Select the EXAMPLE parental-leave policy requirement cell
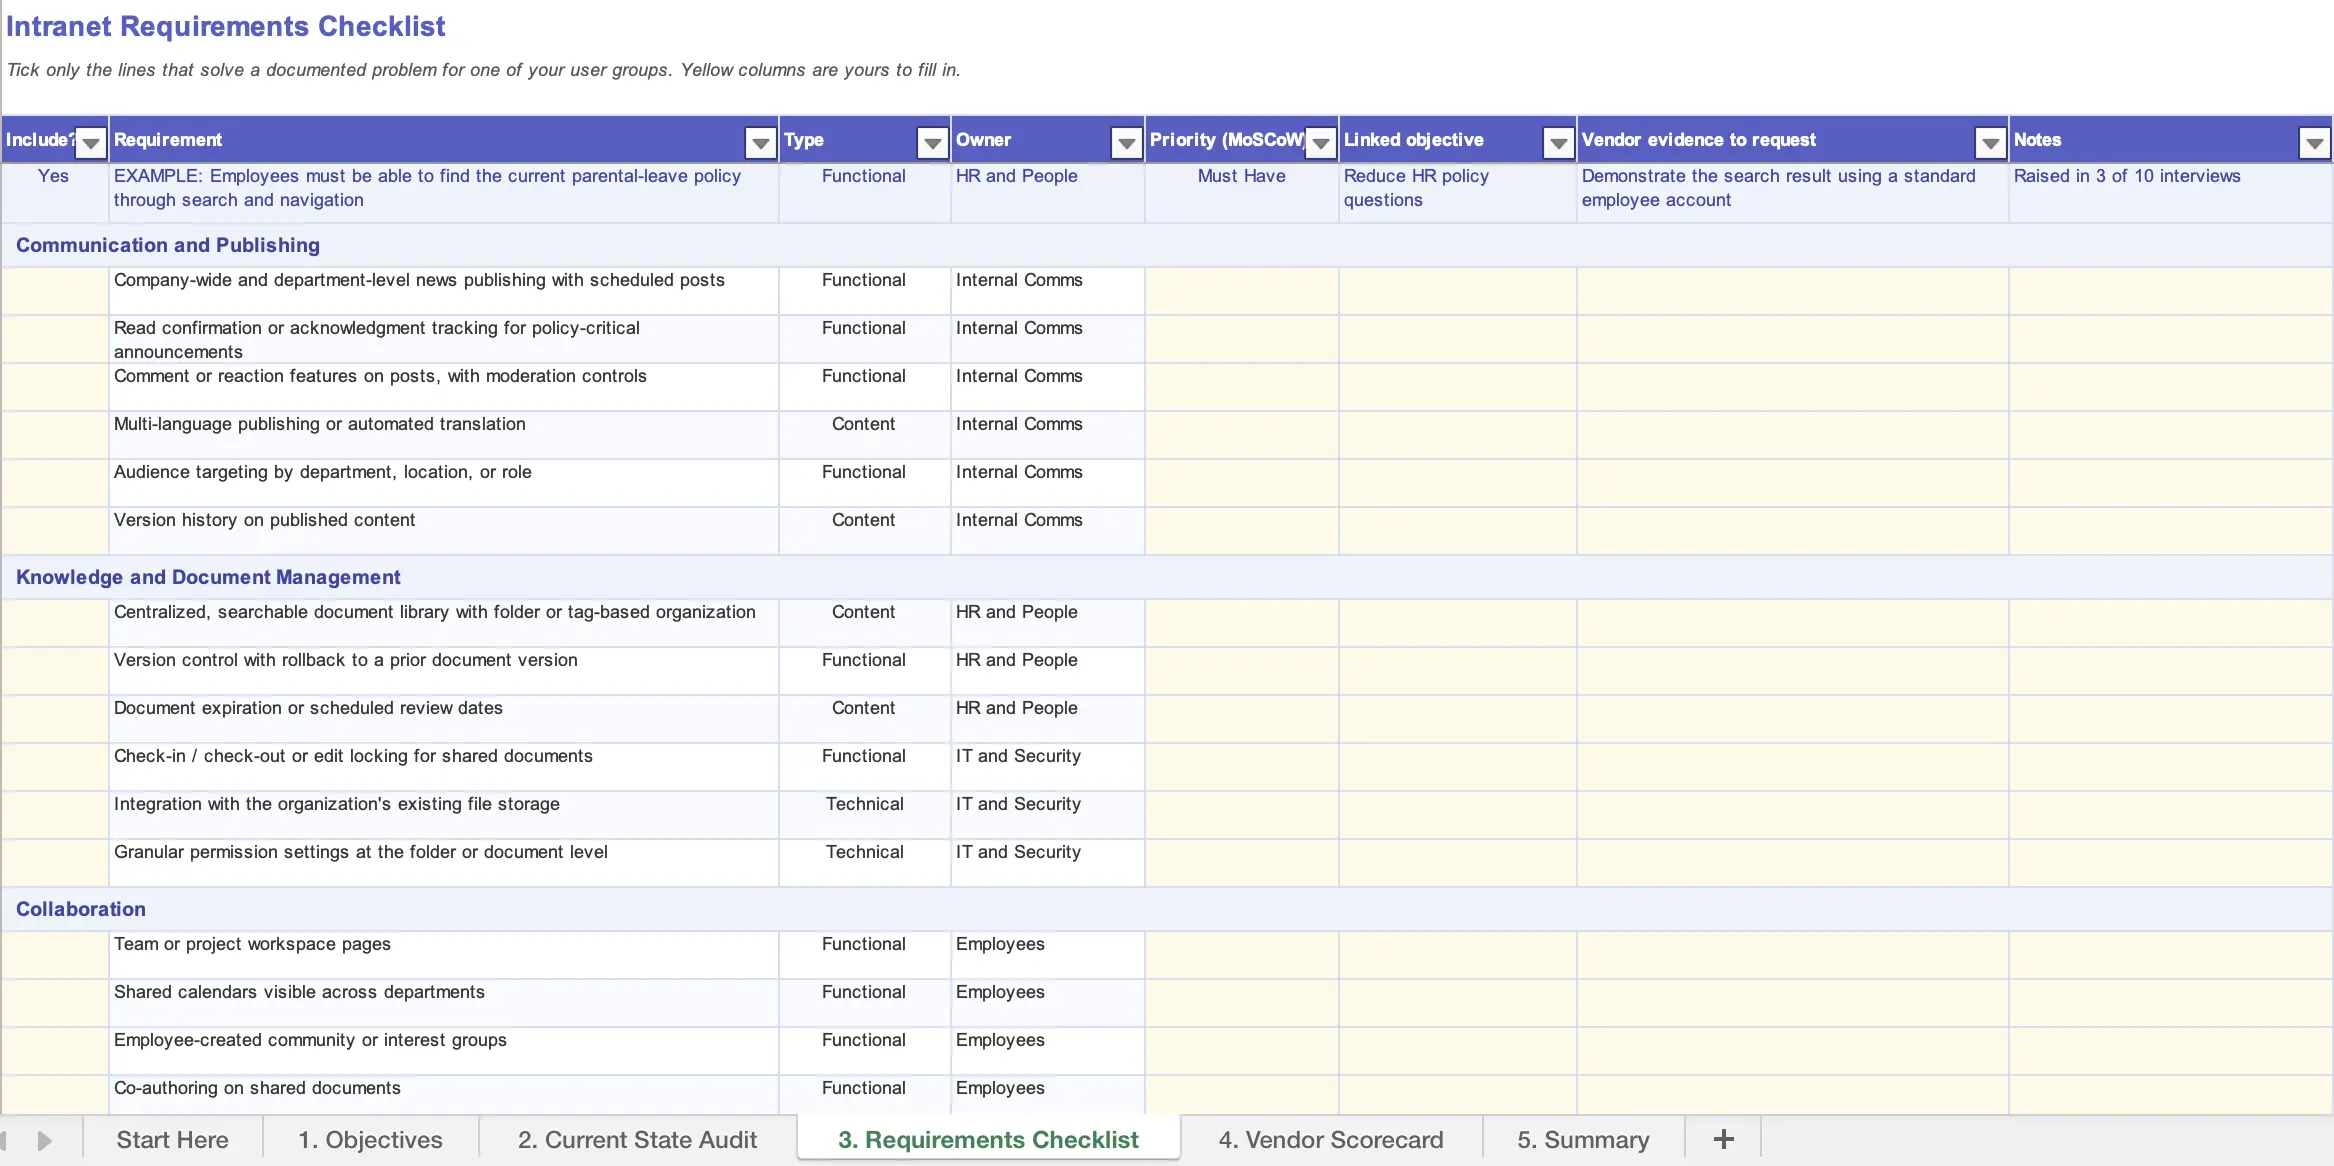Viewport: 2334px width, 1166px height. (443, 193)
